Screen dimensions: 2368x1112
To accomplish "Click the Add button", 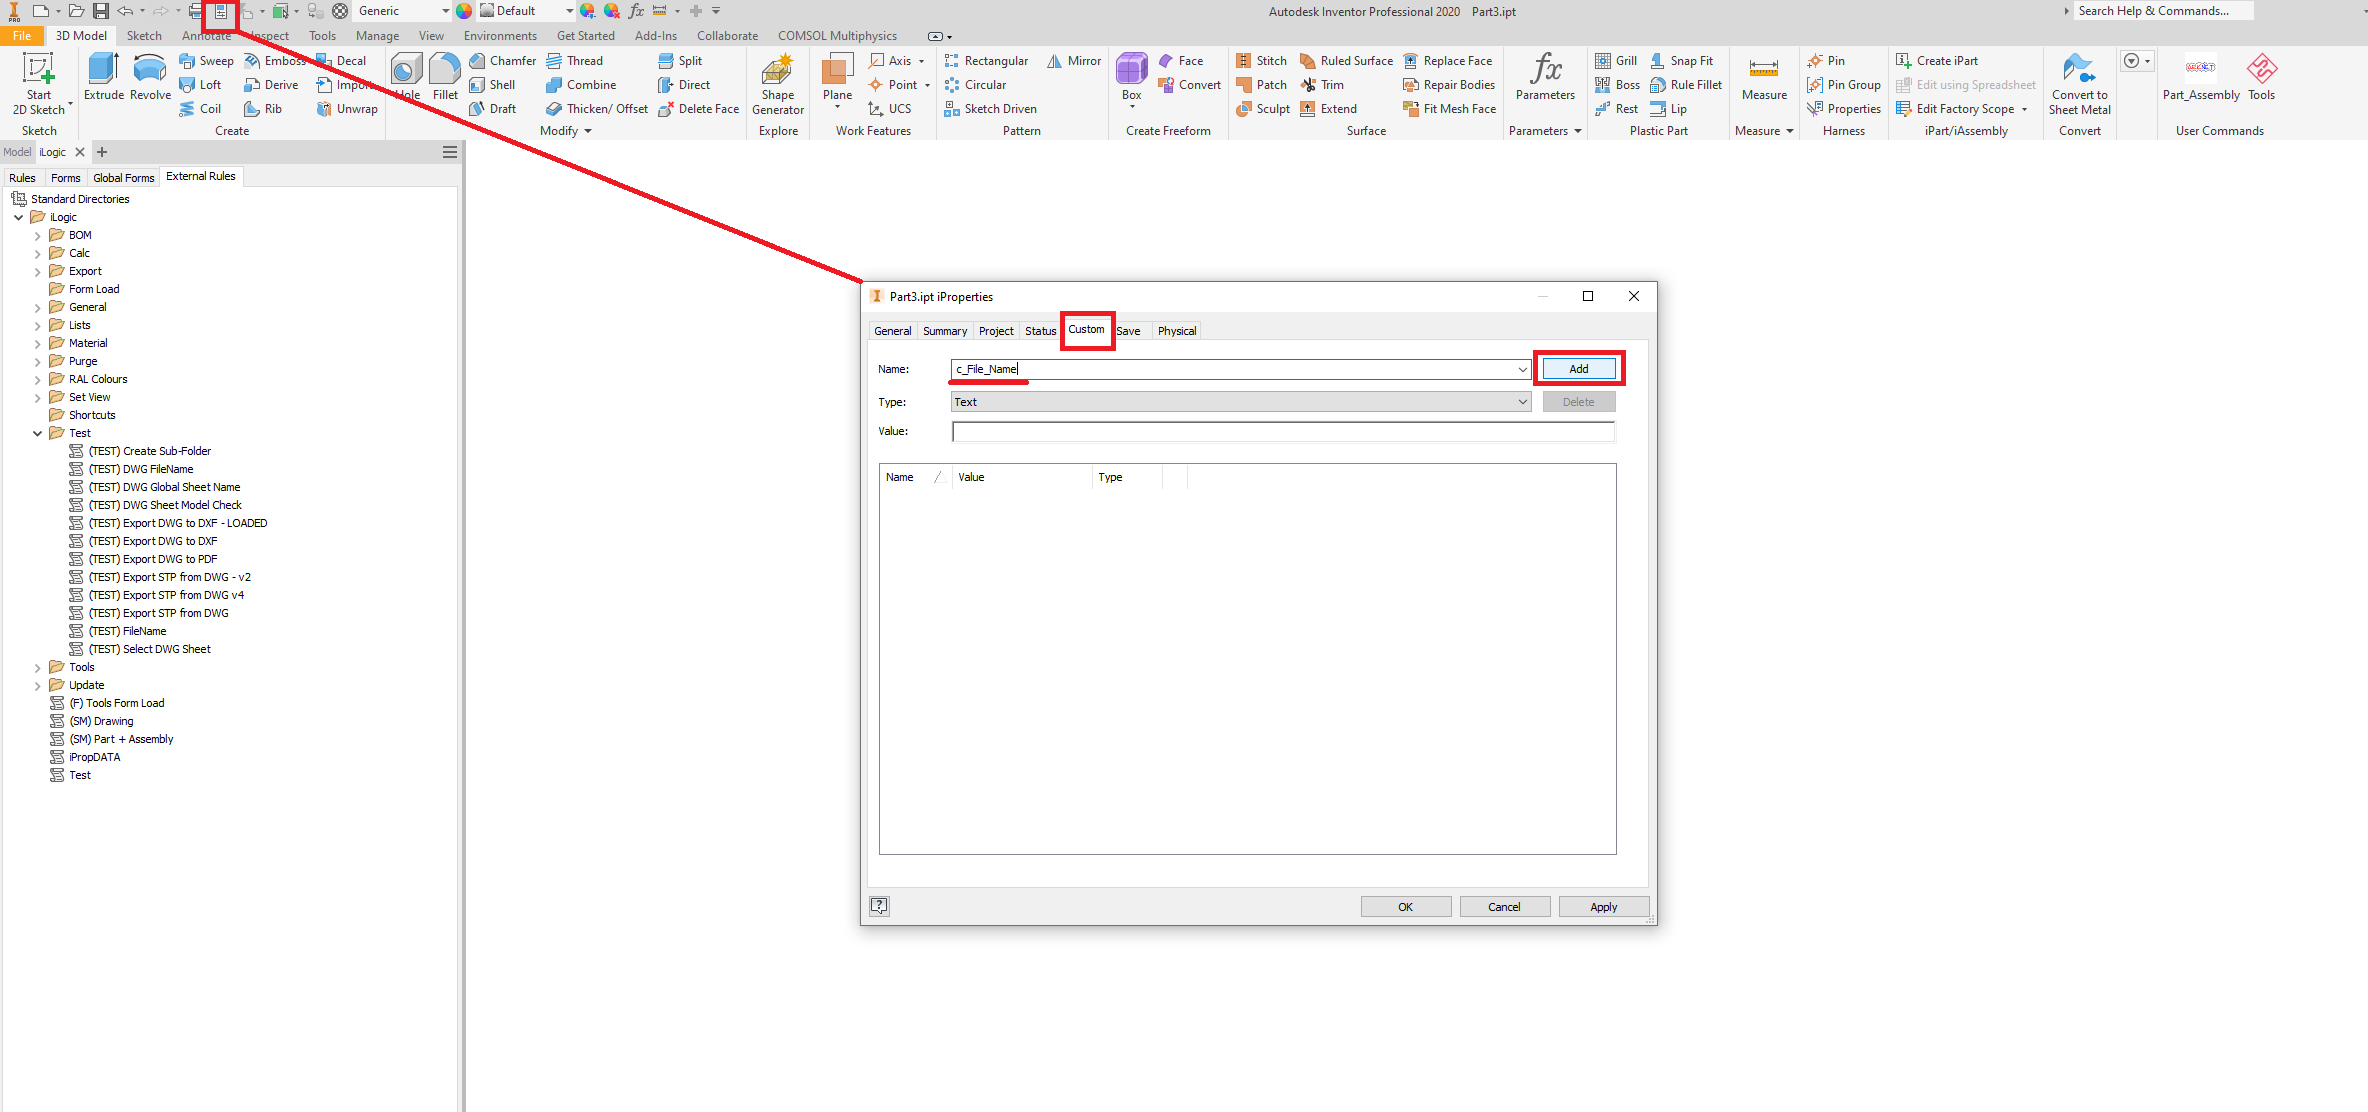I will (1578, 369).
